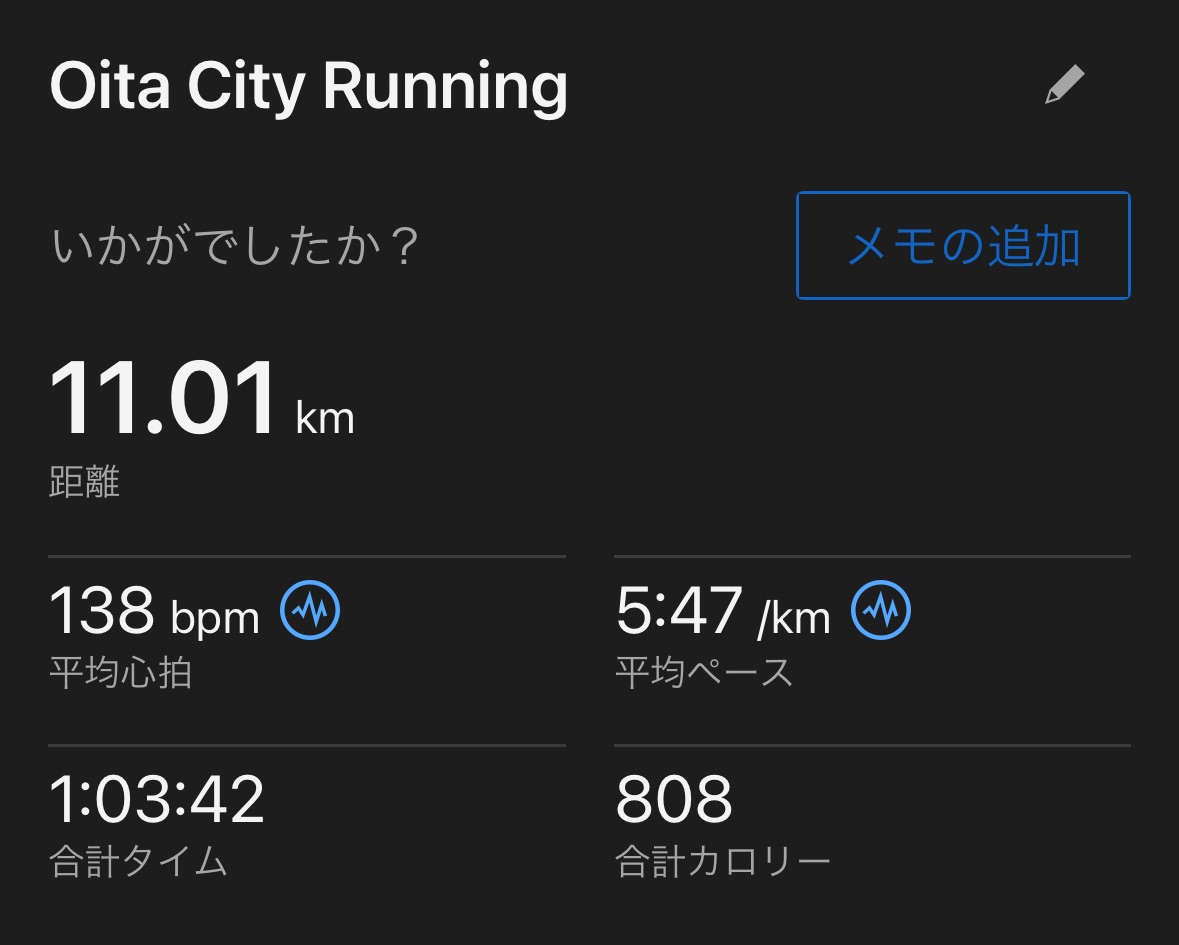Select the 平均心拍 label
This screenshot has width=1179, height=945.
120,673
